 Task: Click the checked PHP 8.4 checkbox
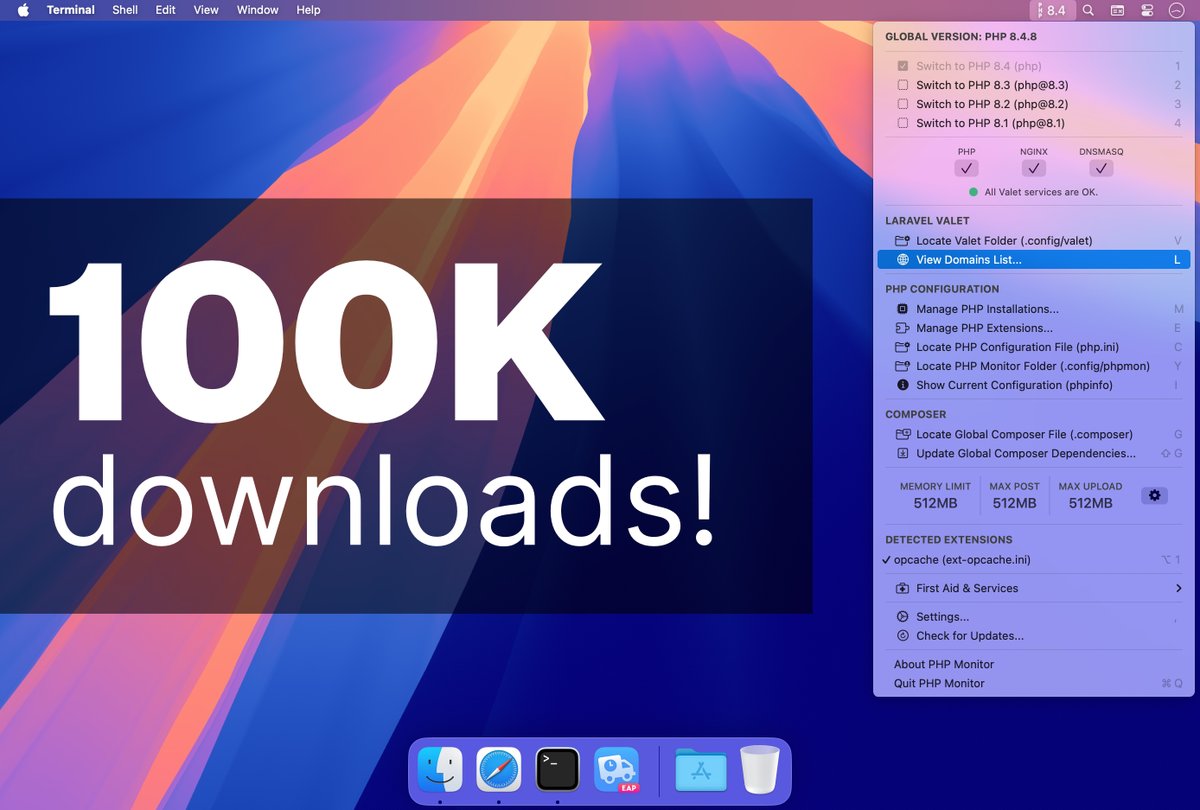(x=903, y=66)
